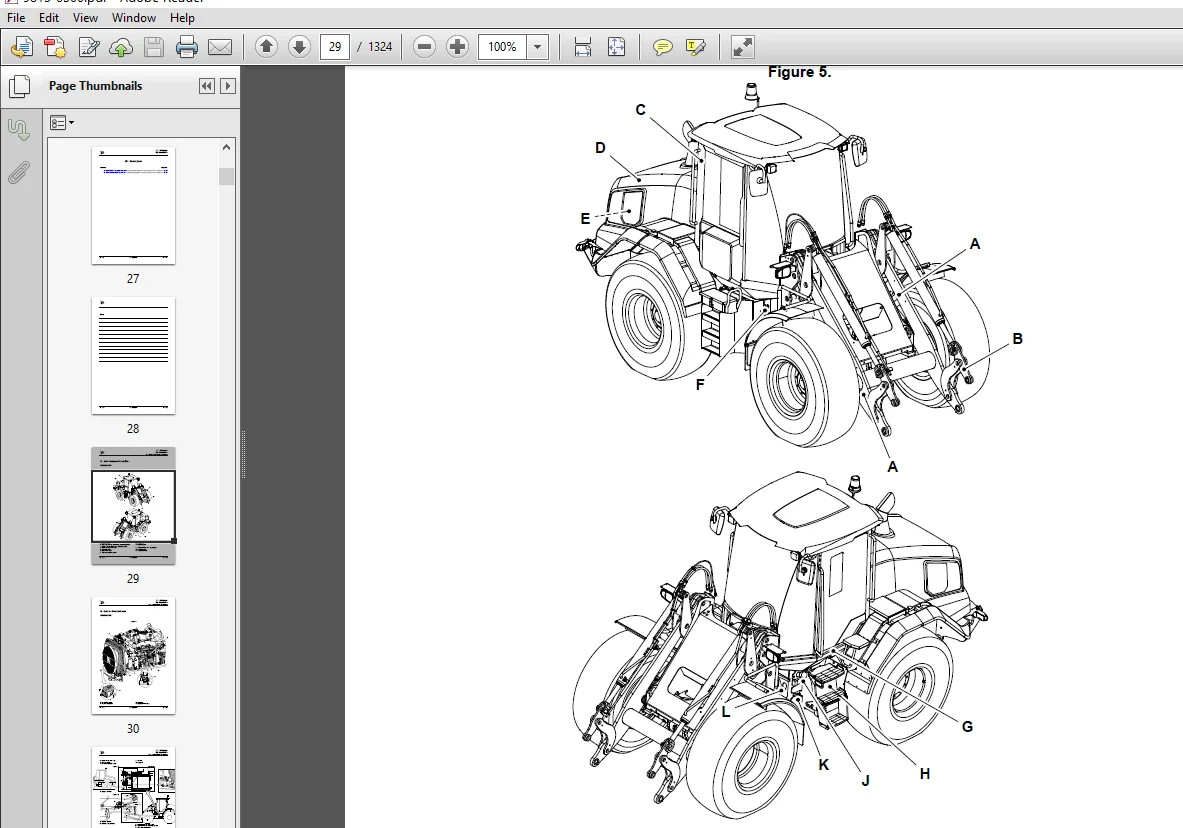
Task: Click the page label 29 under thumbnail
Action: [133, 579]
